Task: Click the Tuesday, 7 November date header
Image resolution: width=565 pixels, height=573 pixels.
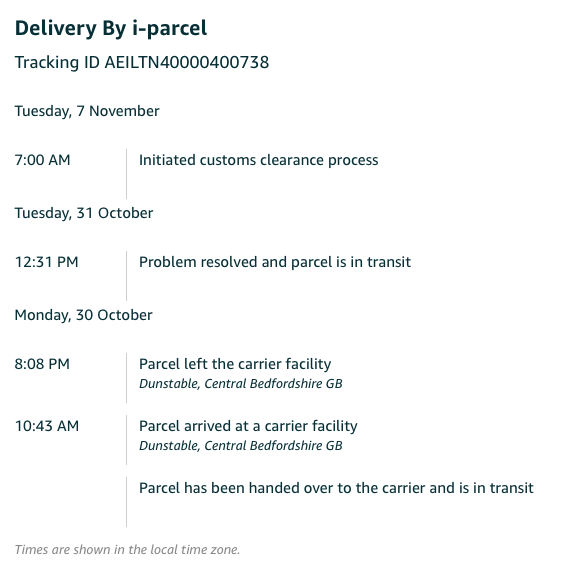Action: click(x=87, y=111)
